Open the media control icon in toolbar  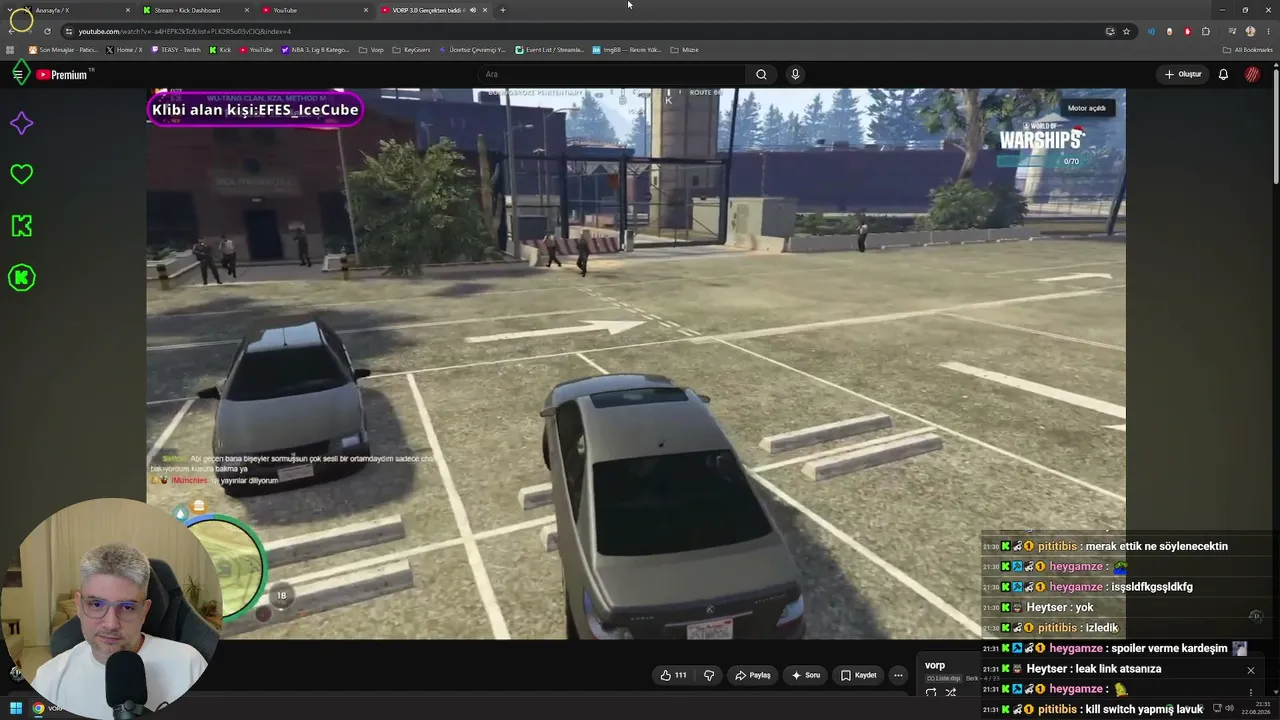[1232, 31]
